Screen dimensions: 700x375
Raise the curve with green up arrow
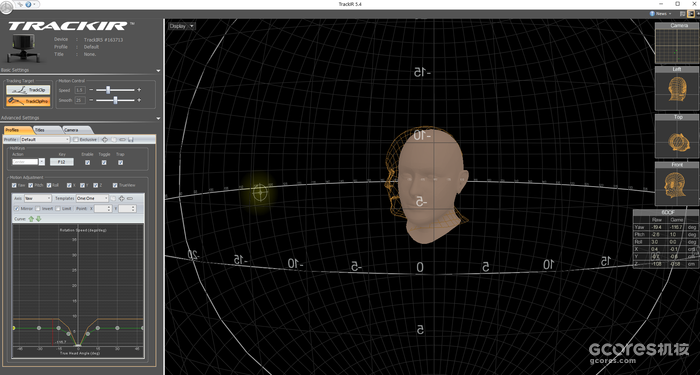31,219
